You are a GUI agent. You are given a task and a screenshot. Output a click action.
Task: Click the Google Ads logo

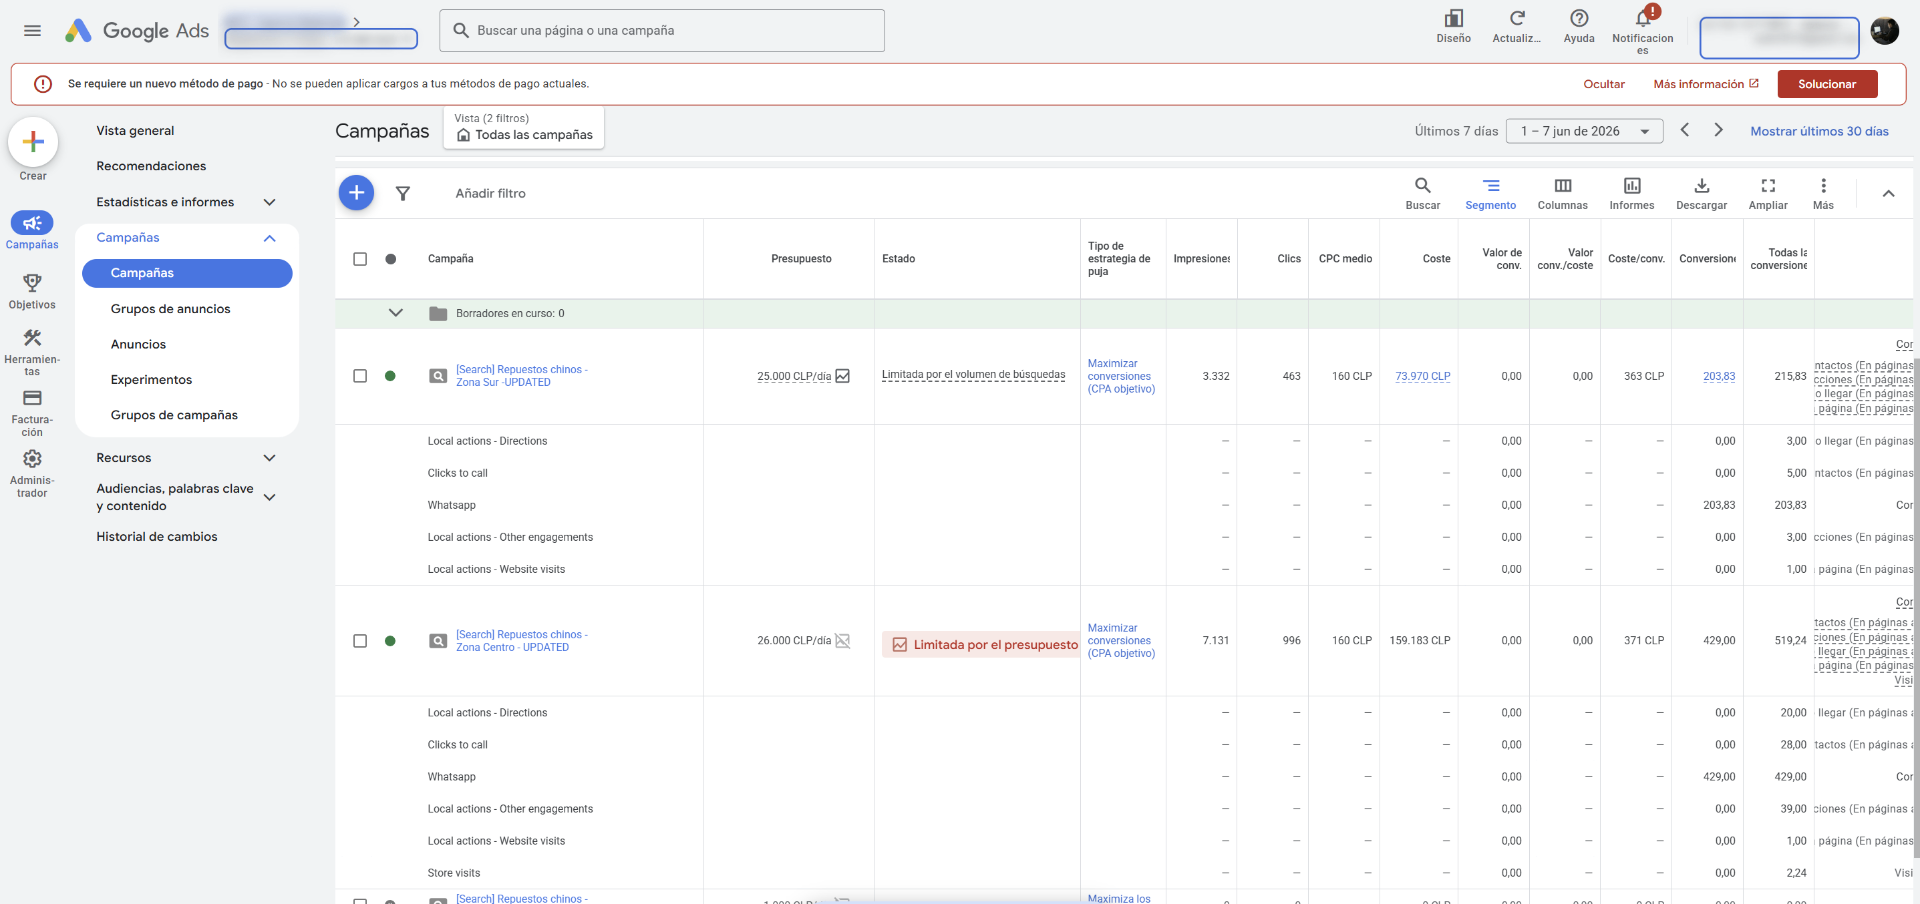pos(137,31)
